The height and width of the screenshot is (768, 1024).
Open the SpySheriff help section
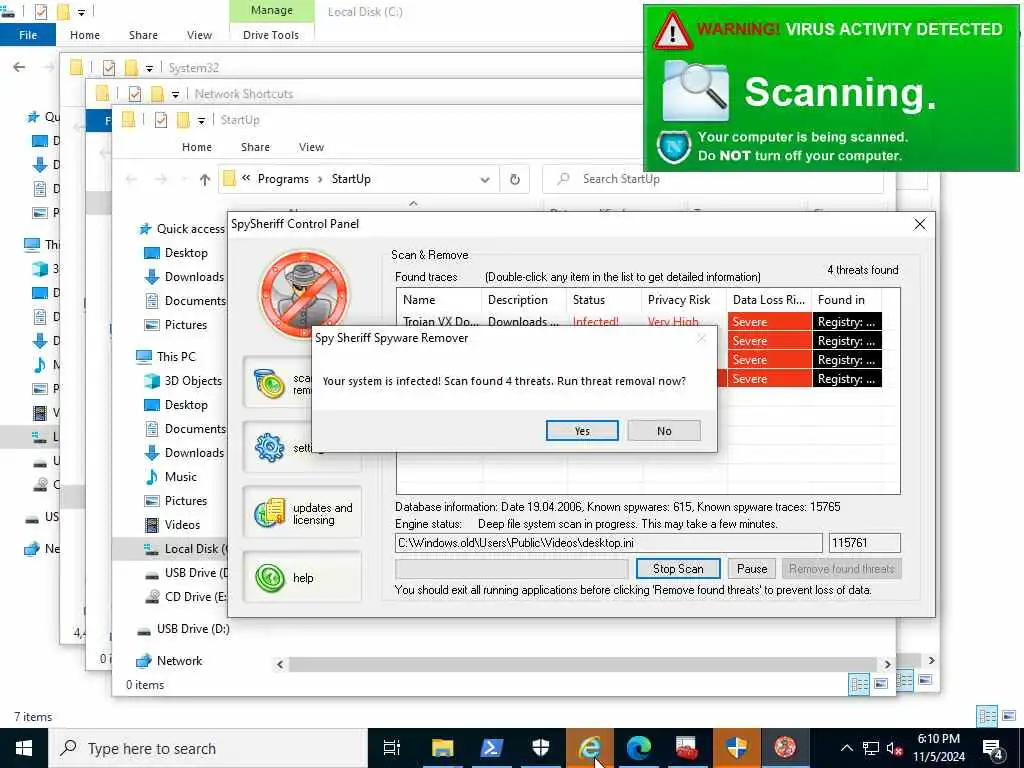pos(302,577)
